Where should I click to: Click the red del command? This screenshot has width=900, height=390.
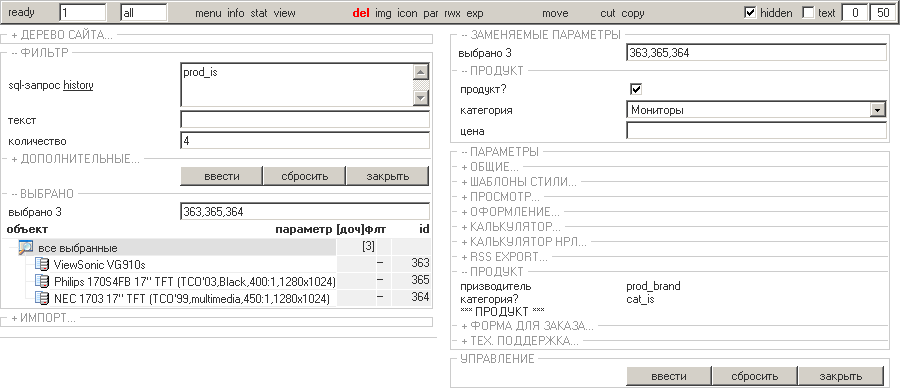tap(361, 13)
